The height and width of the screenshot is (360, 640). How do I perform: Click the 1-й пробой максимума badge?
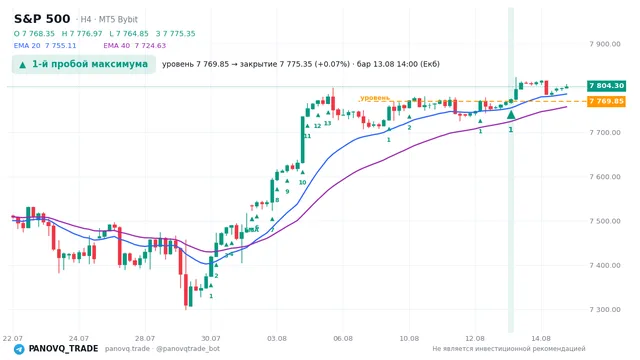(x=84, y=64)
